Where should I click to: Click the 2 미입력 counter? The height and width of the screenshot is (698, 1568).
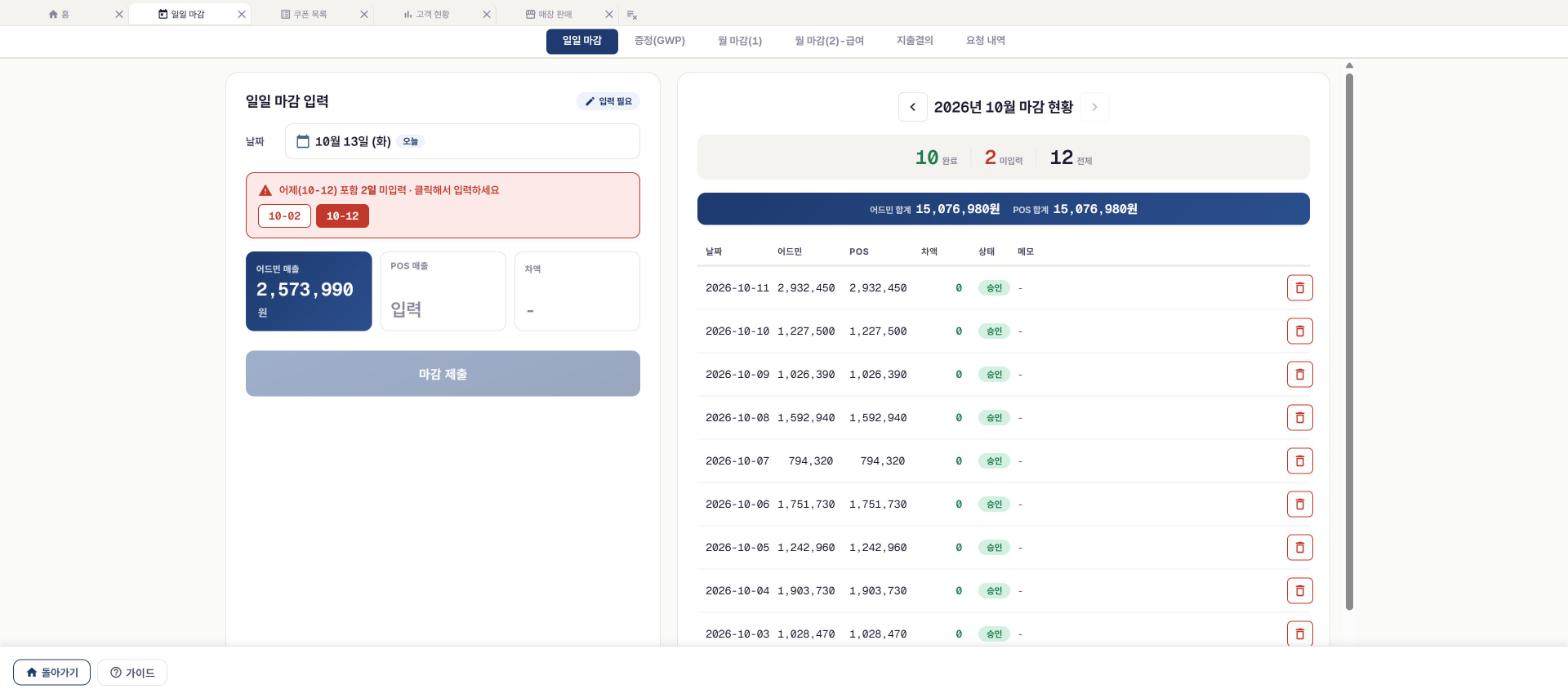pos(1003,158)
